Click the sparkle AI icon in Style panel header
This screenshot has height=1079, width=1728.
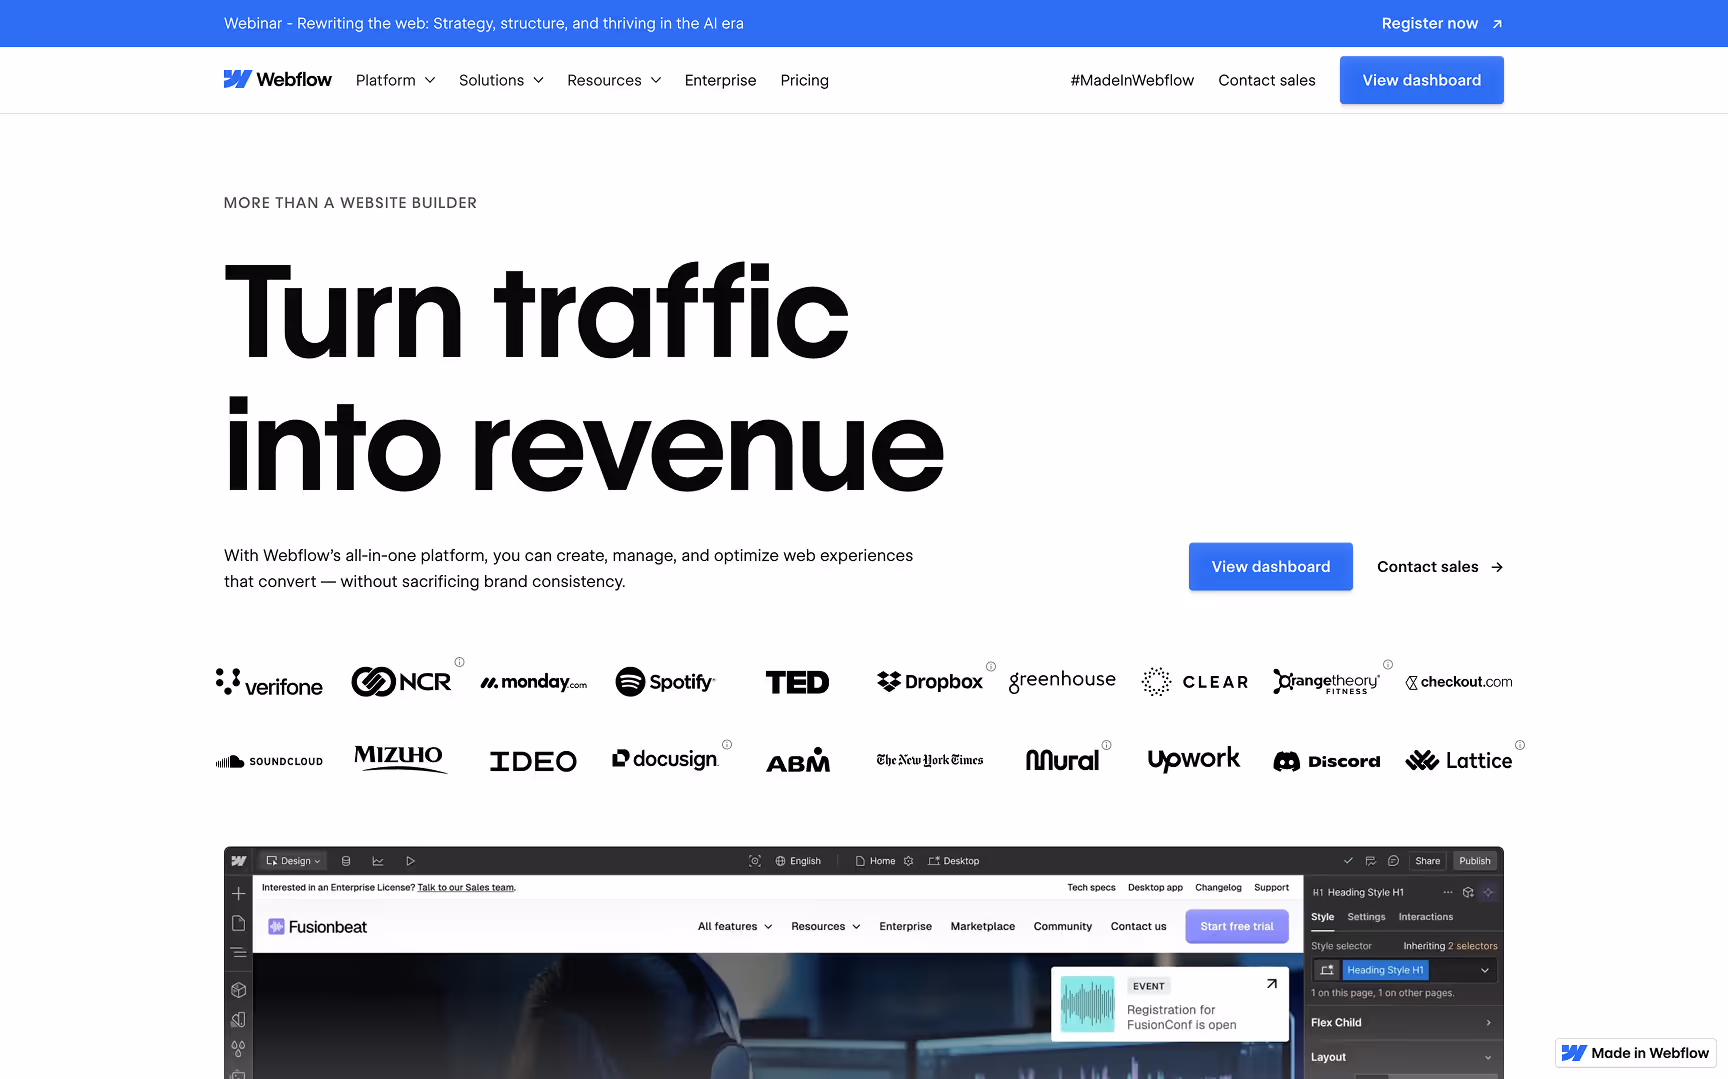[1488, 892]
